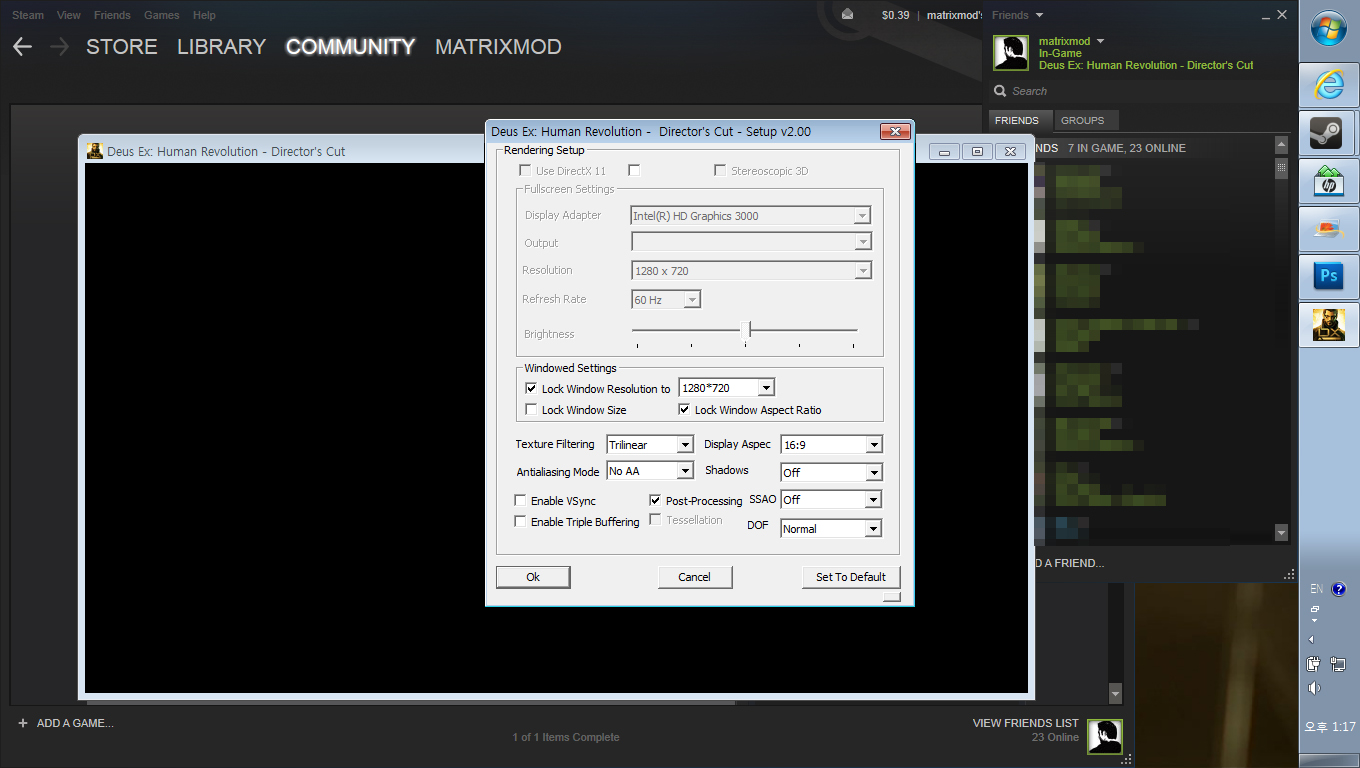Screen dimensions: 1360x768
Task: Switch to the GROUPS tab
Action: [x=1083, y=120]
